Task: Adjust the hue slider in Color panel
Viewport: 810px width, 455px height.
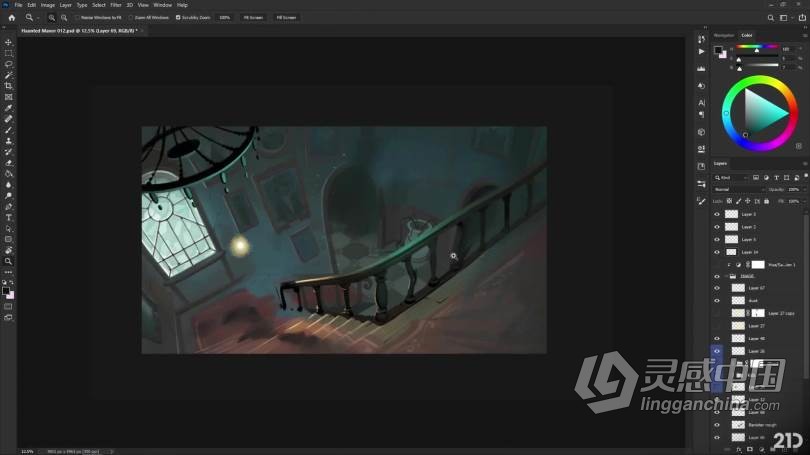Action: click(x=757, y=47)
